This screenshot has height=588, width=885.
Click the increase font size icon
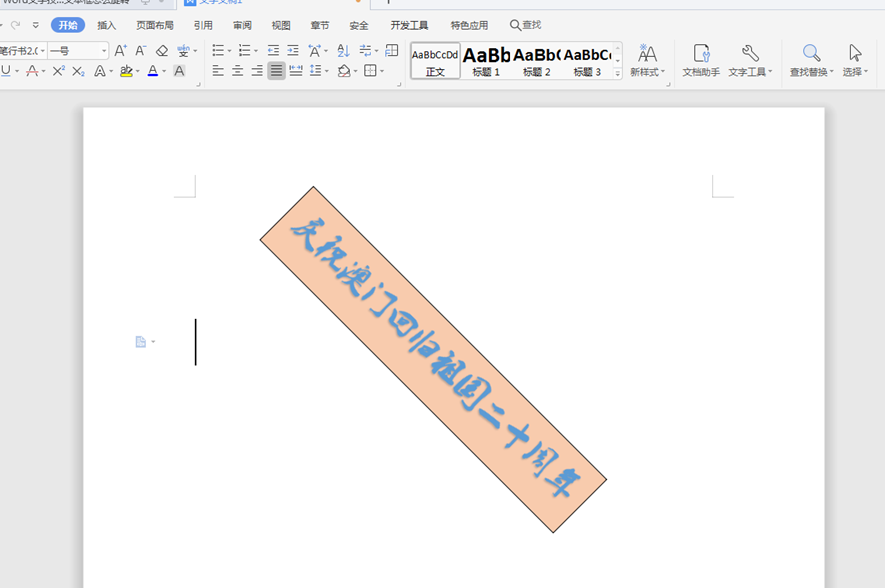coord(120,51)
